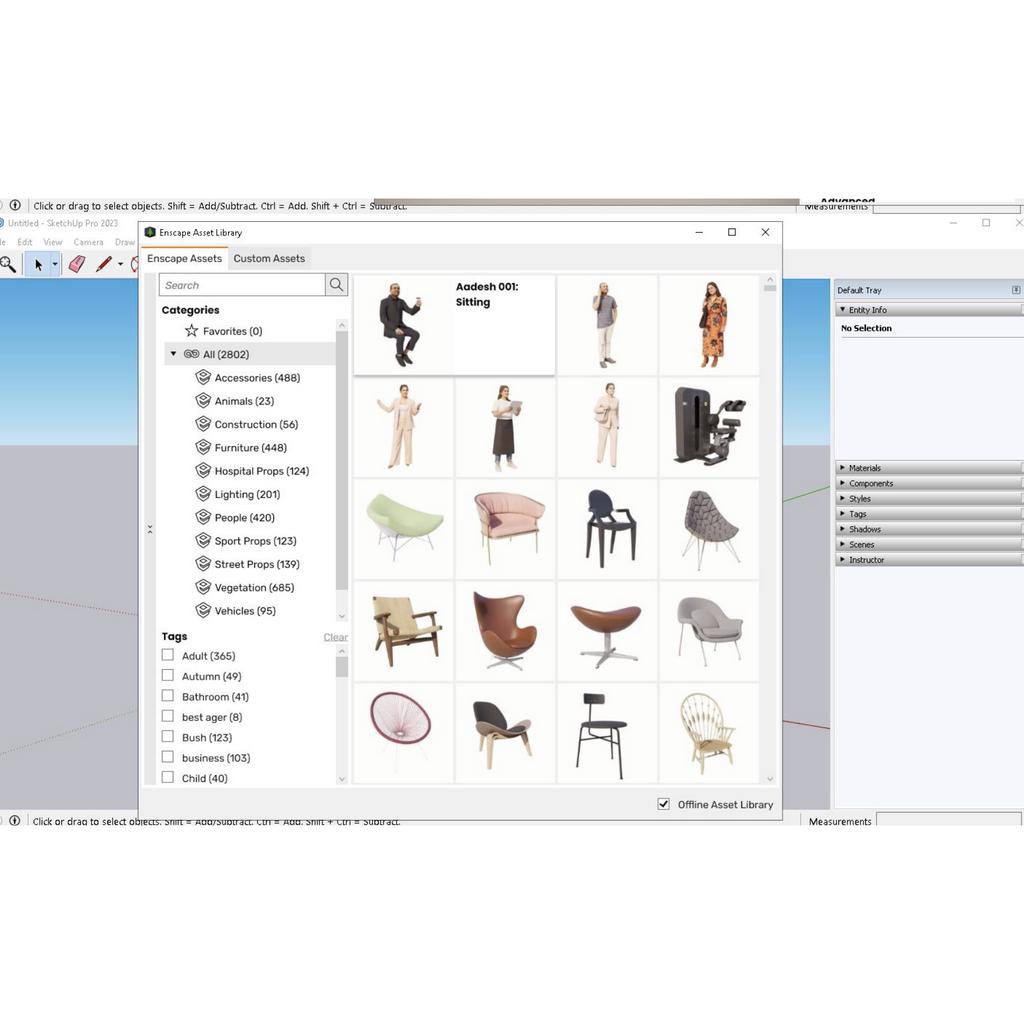Select the Furniture category icon
The height and width of the screenshot is (1024, 1024).
[203, 448]
